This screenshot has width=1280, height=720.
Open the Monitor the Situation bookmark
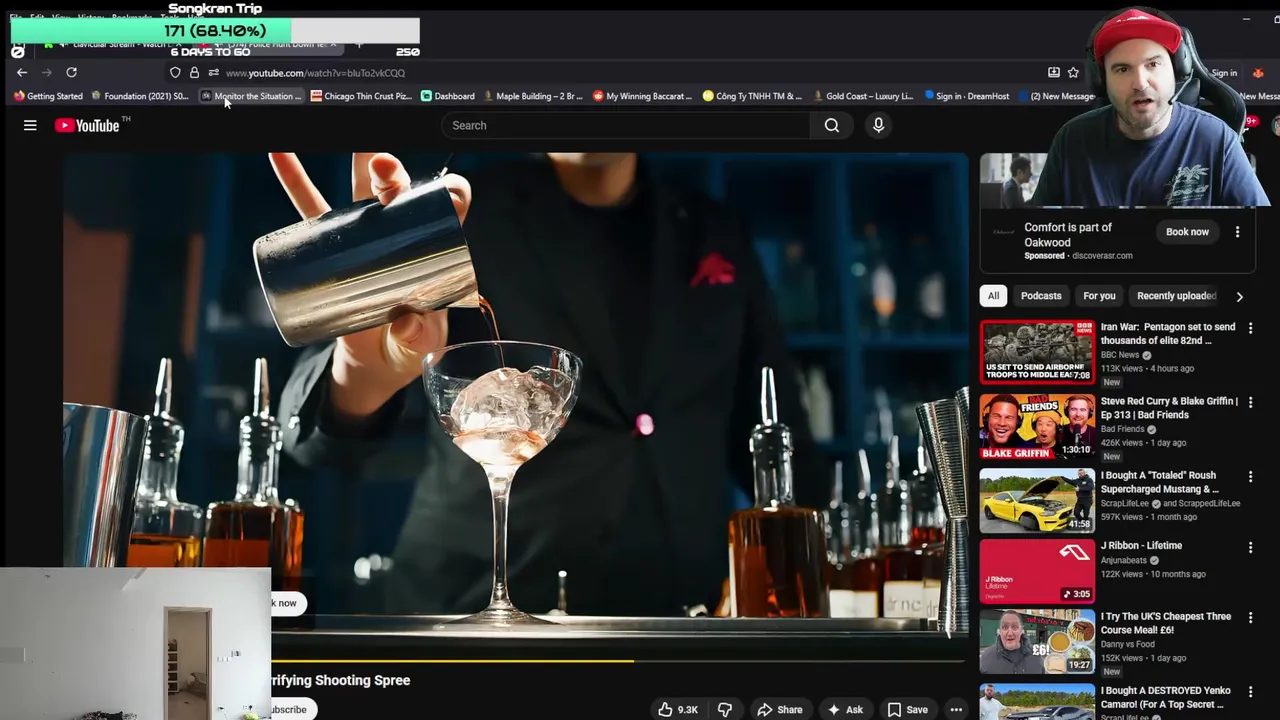click(251, 96)
